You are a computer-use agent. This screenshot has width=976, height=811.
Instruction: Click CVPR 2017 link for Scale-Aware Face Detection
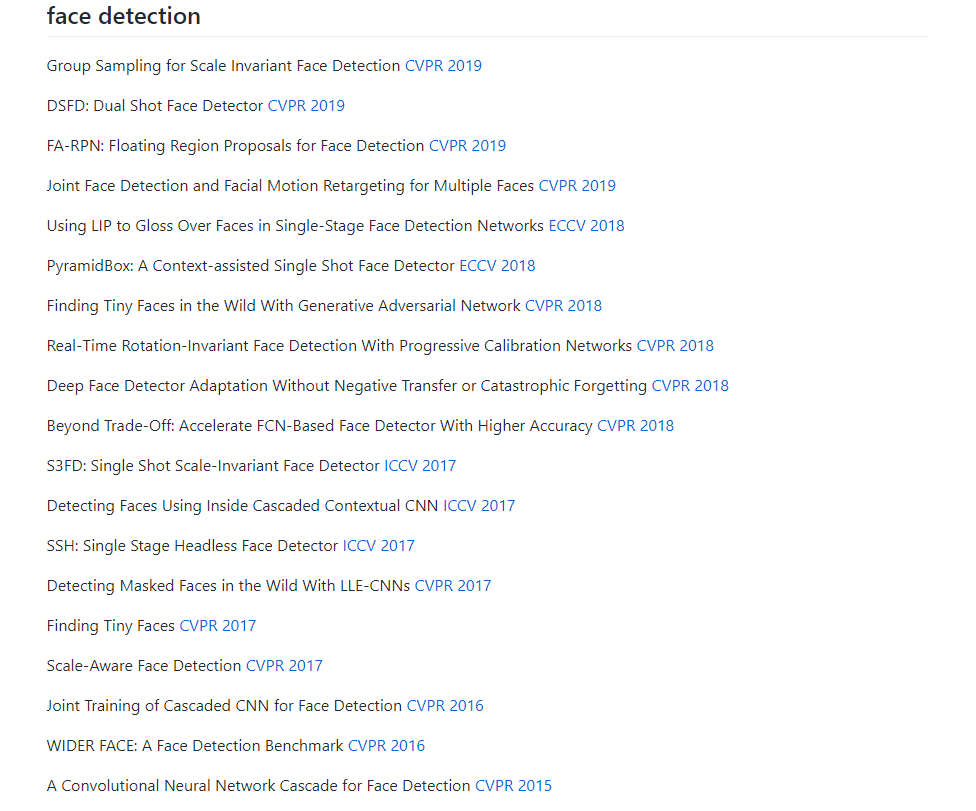click(284, 666)
